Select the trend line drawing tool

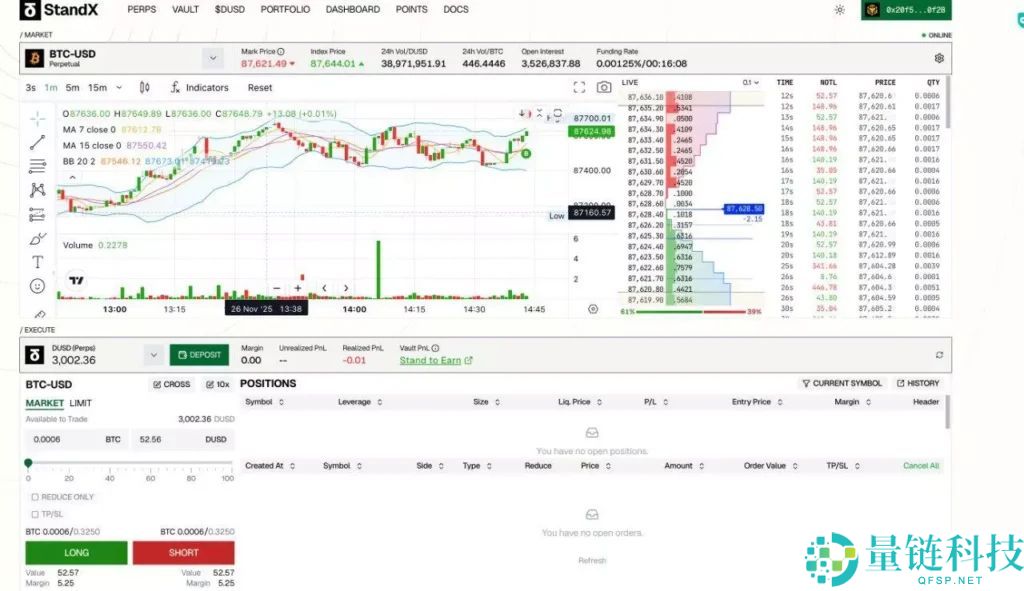(37, 143)
